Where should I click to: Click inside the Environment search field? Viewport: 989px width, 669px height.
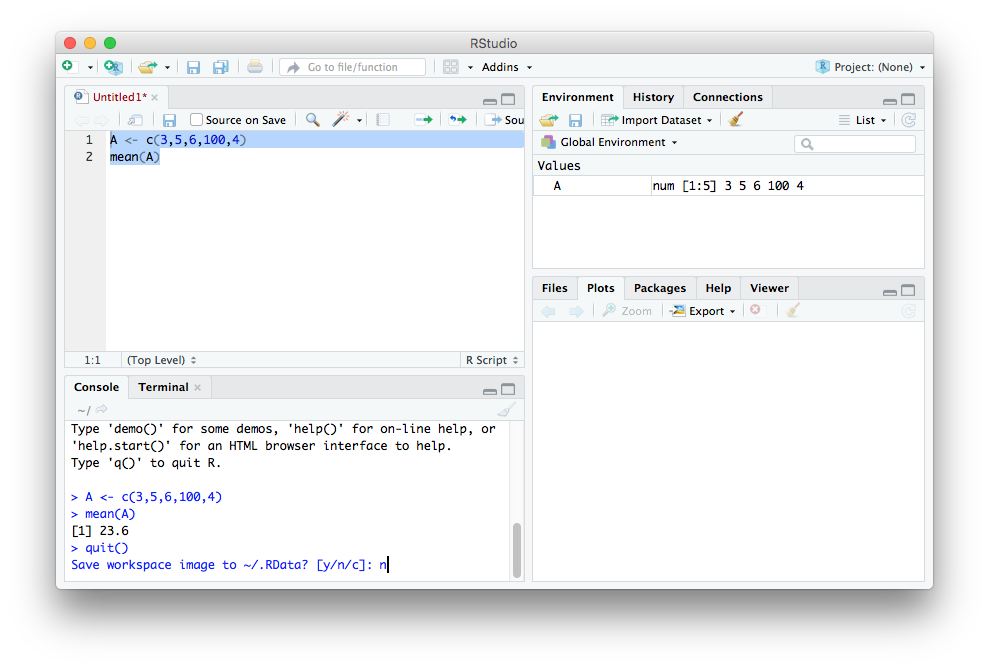point(855,143)
